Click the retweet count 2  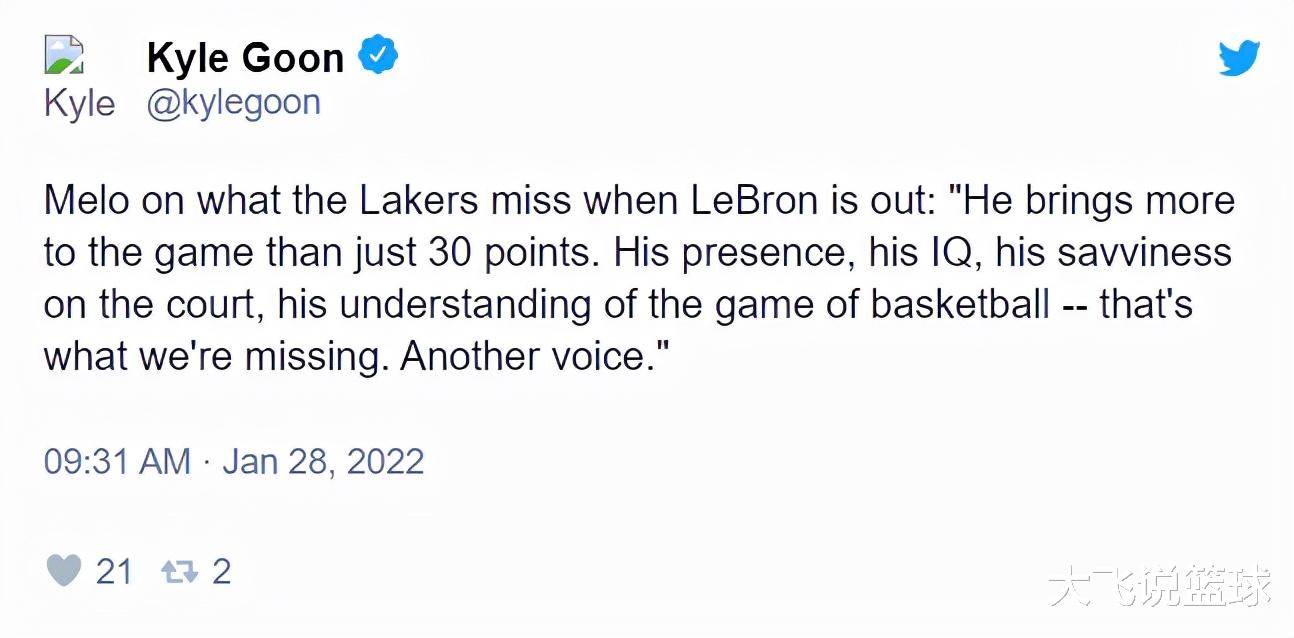pyautogui.click(x=222, y=571)
